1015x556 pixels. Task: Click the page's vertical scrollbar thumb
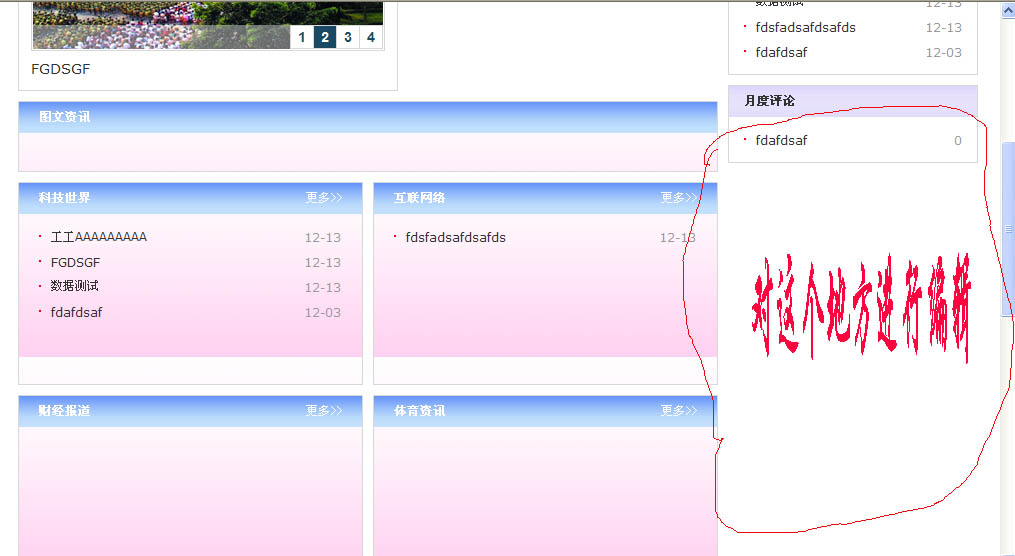pyautogui.click(x=1008, y=229)
